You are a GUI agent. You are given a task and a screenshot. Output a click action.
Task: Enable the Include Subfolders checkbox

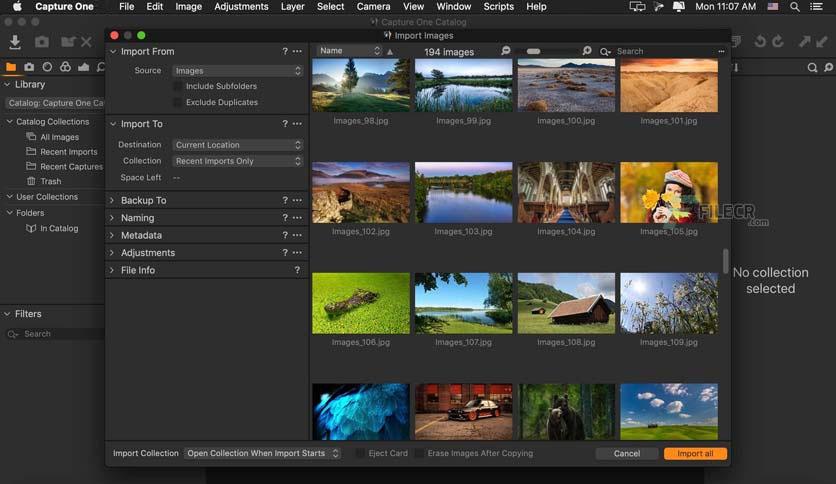178,86
